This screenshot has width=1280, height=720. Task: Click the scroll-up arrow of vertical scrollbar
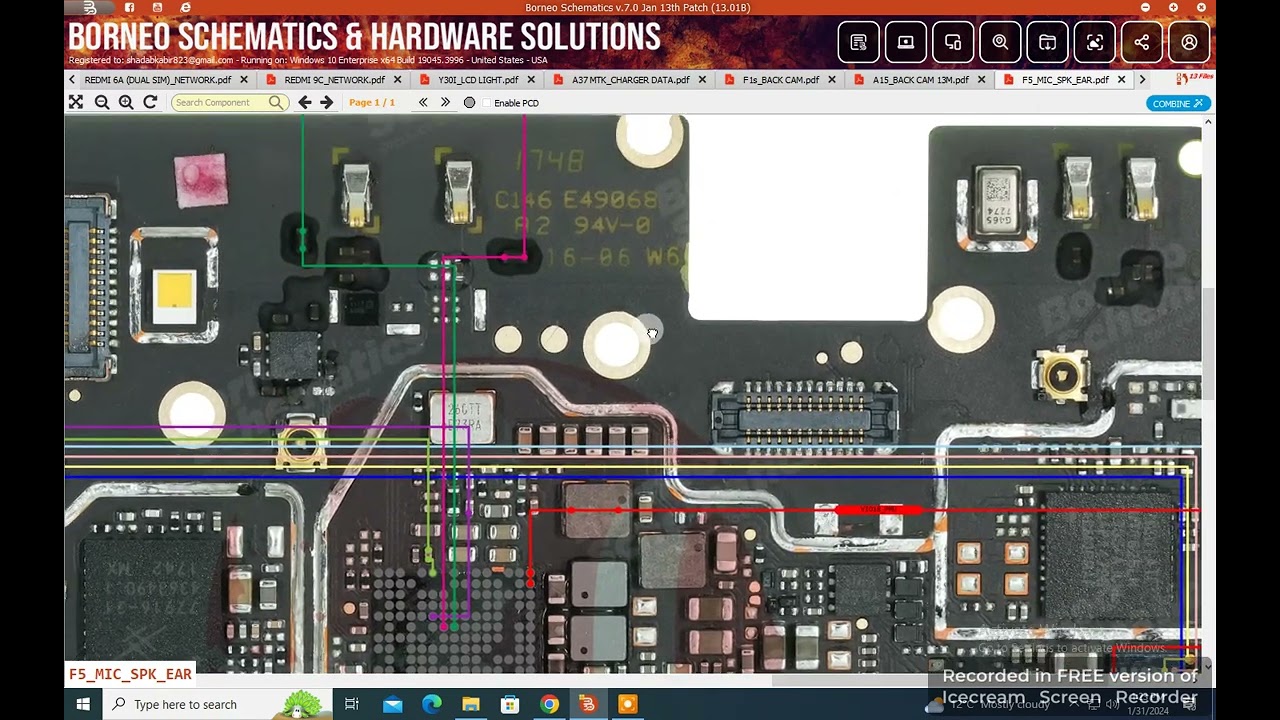[1207, 122]
